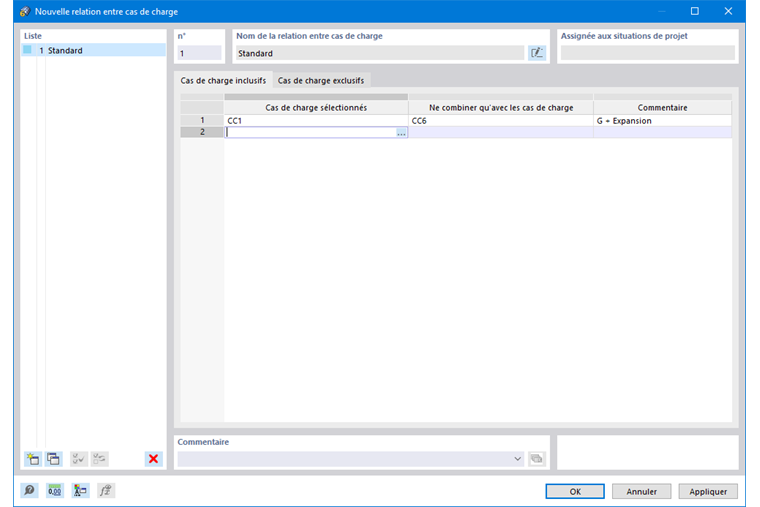Viewport: 760px width, 507px height.
Task: Switch to Cas de charge inclusifs tab
Action: click(x=223, y=80)
